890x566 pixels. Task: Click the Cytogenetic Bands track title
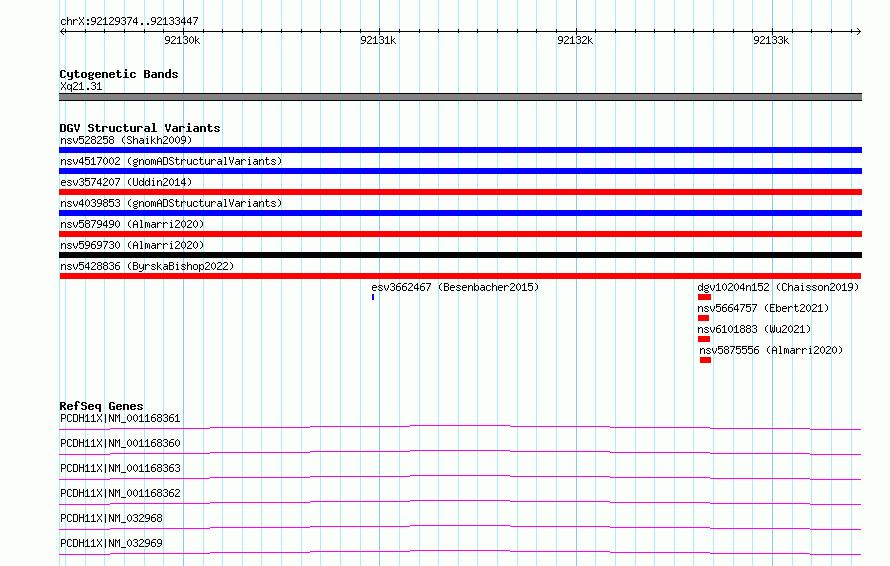(x=119, y=74)
